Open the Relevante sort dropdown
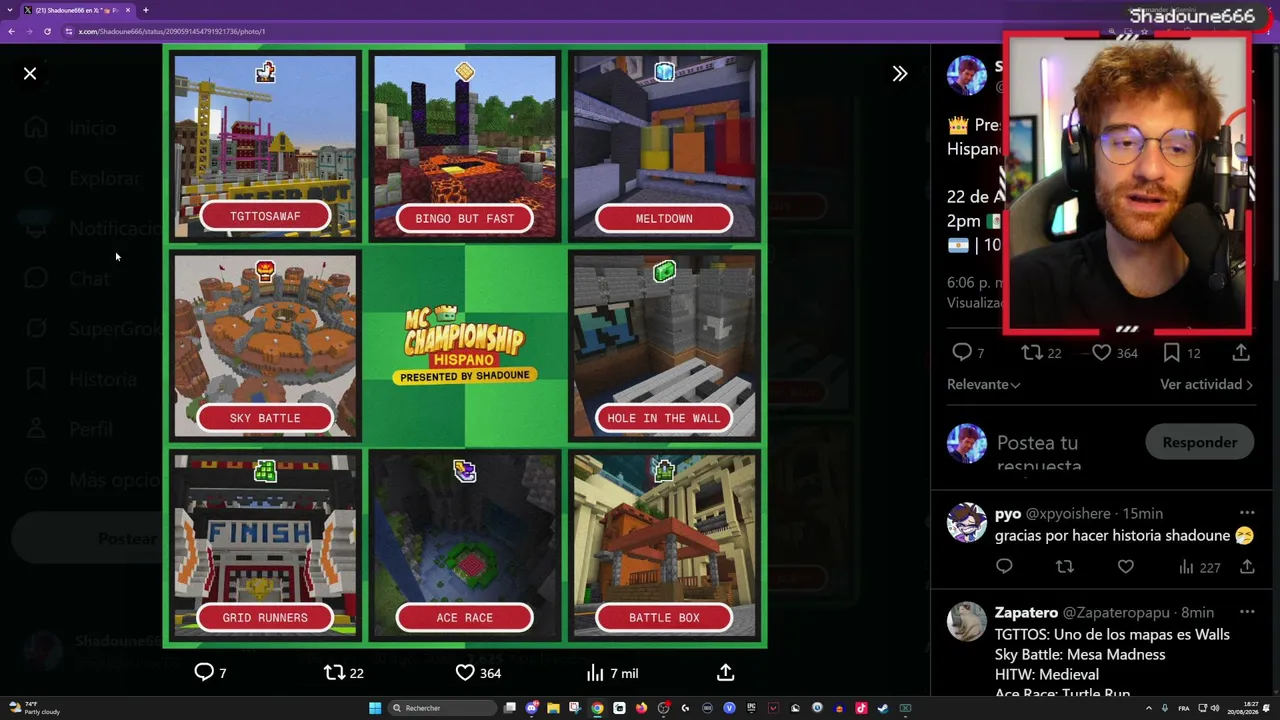The height and width of the screenshot is (720, 1280). [984, 384]
